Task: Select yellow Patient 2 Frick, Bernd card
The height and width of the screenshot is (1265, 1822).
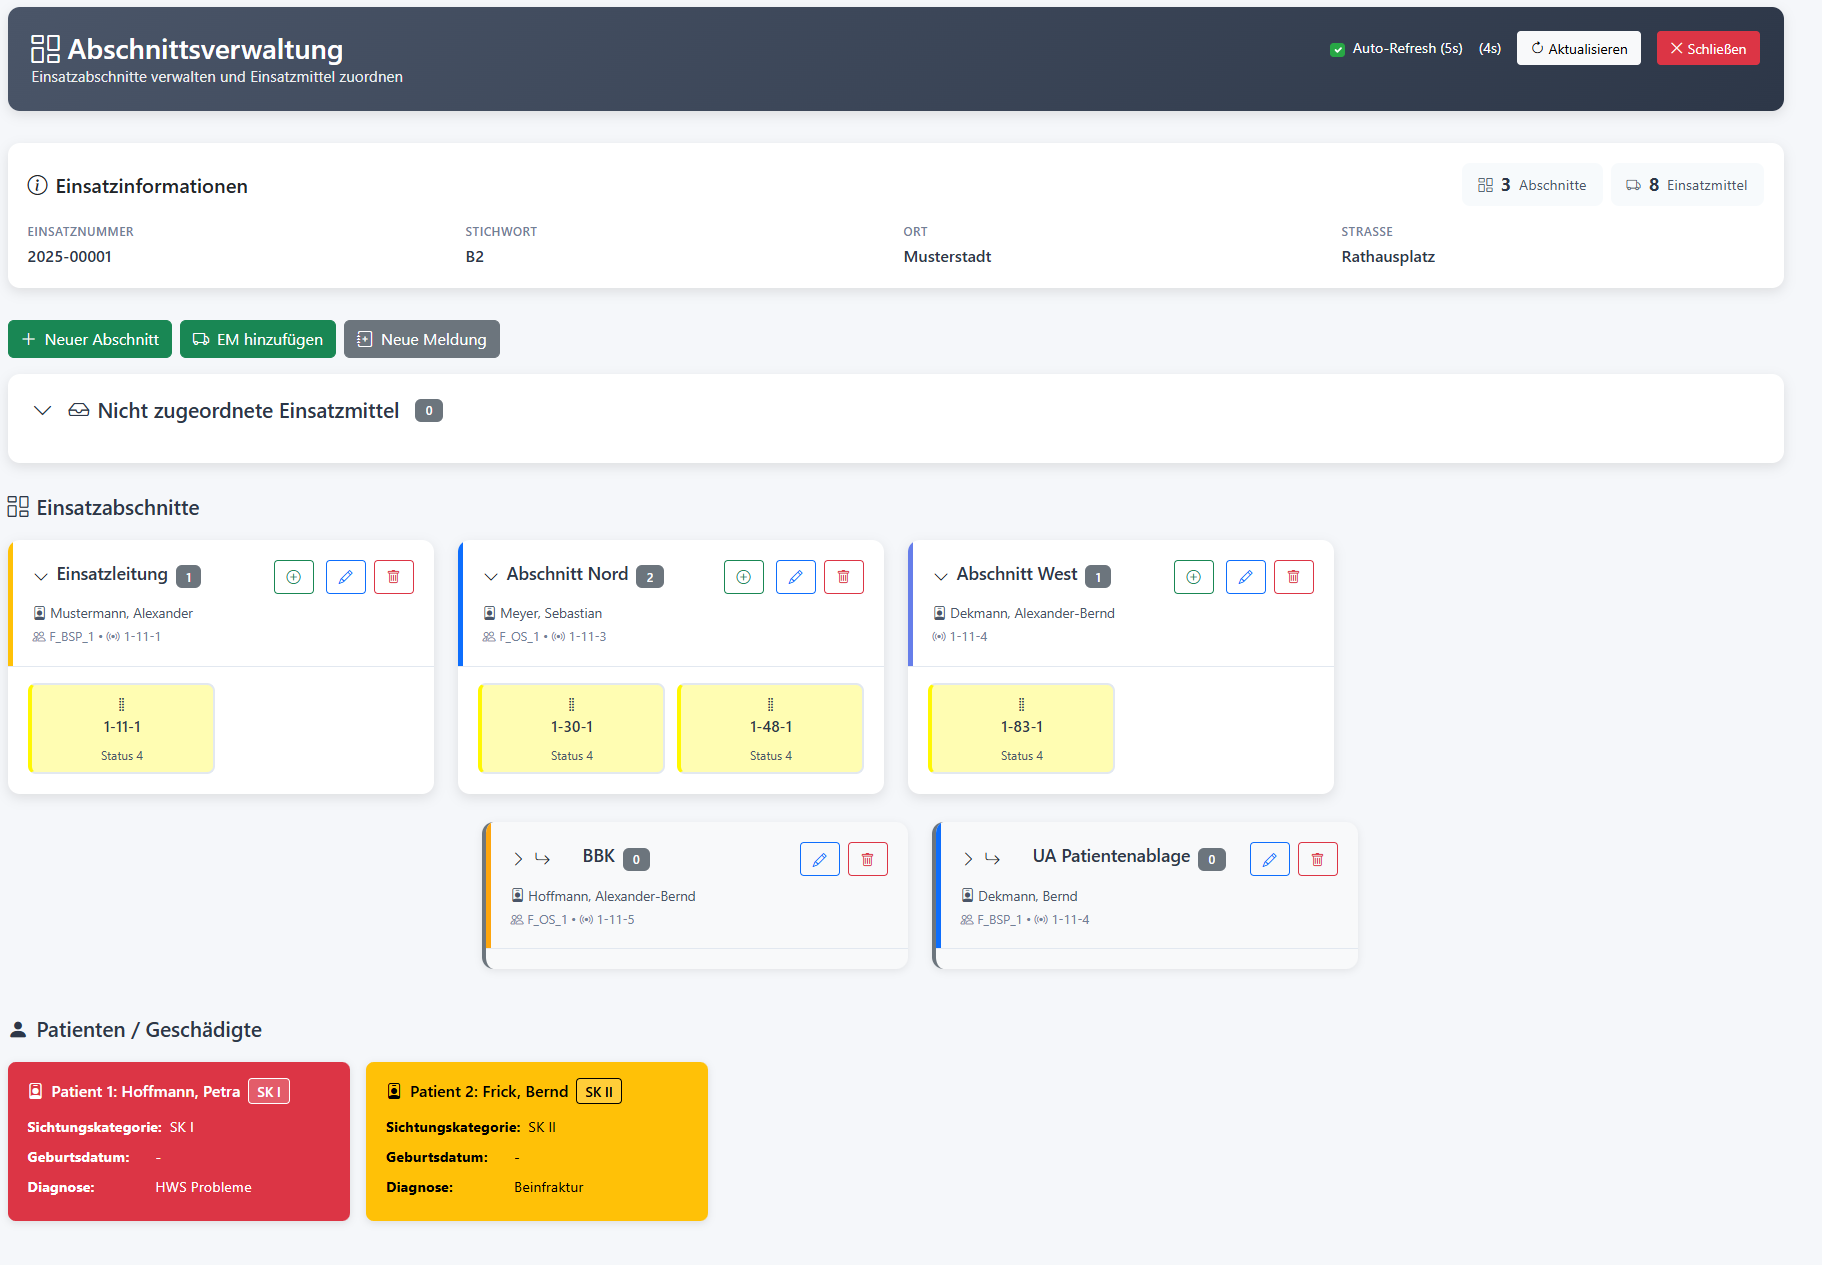Action: 537,1141
